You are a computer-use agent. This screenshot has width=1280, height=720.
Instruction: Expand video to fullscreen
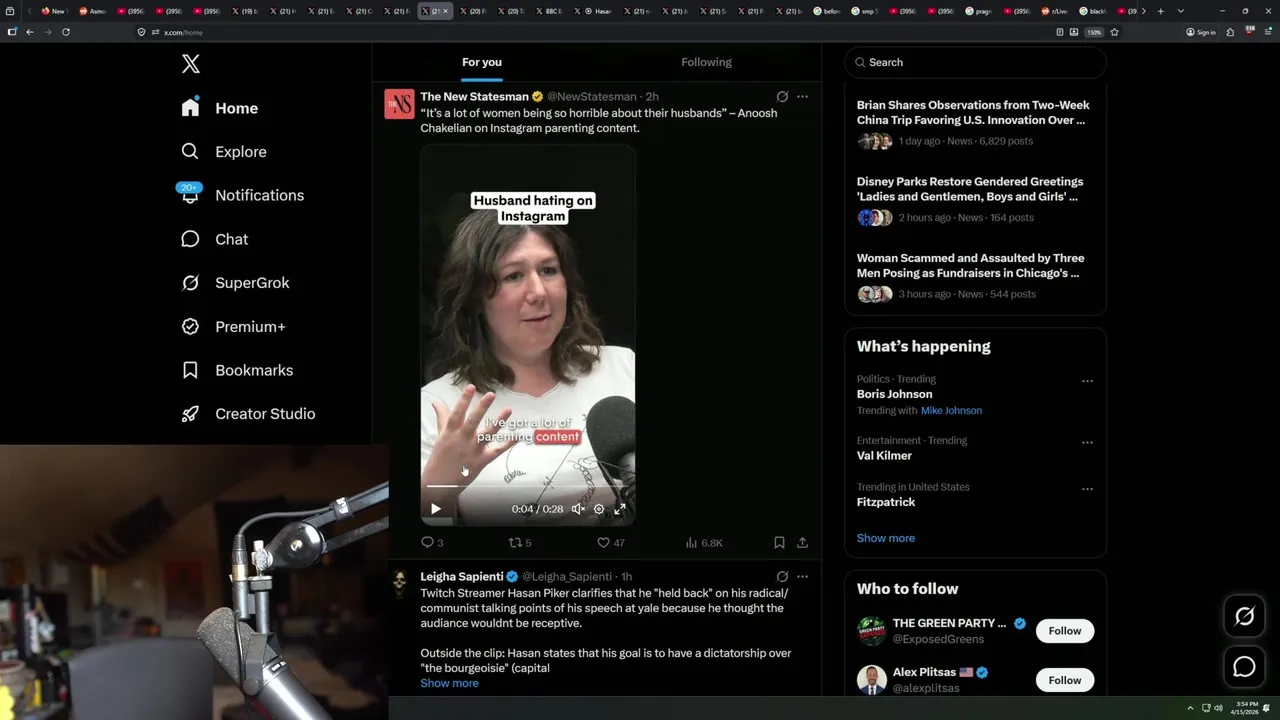tap(620, 509)
